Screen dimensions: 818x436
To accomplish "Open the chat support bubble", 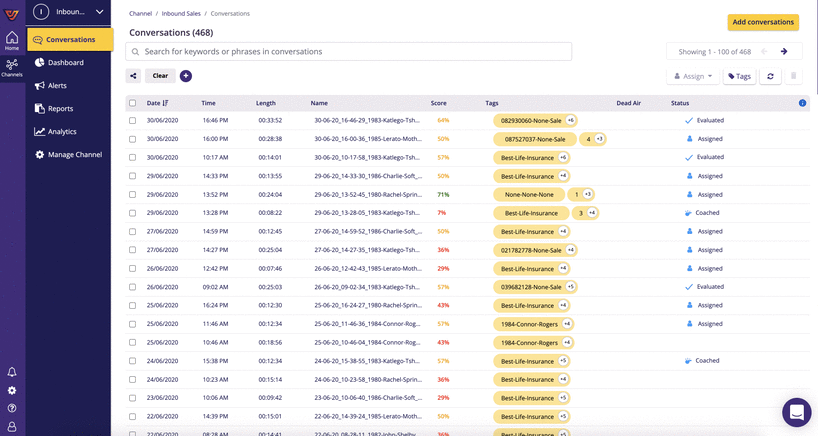I will (797, 412).
